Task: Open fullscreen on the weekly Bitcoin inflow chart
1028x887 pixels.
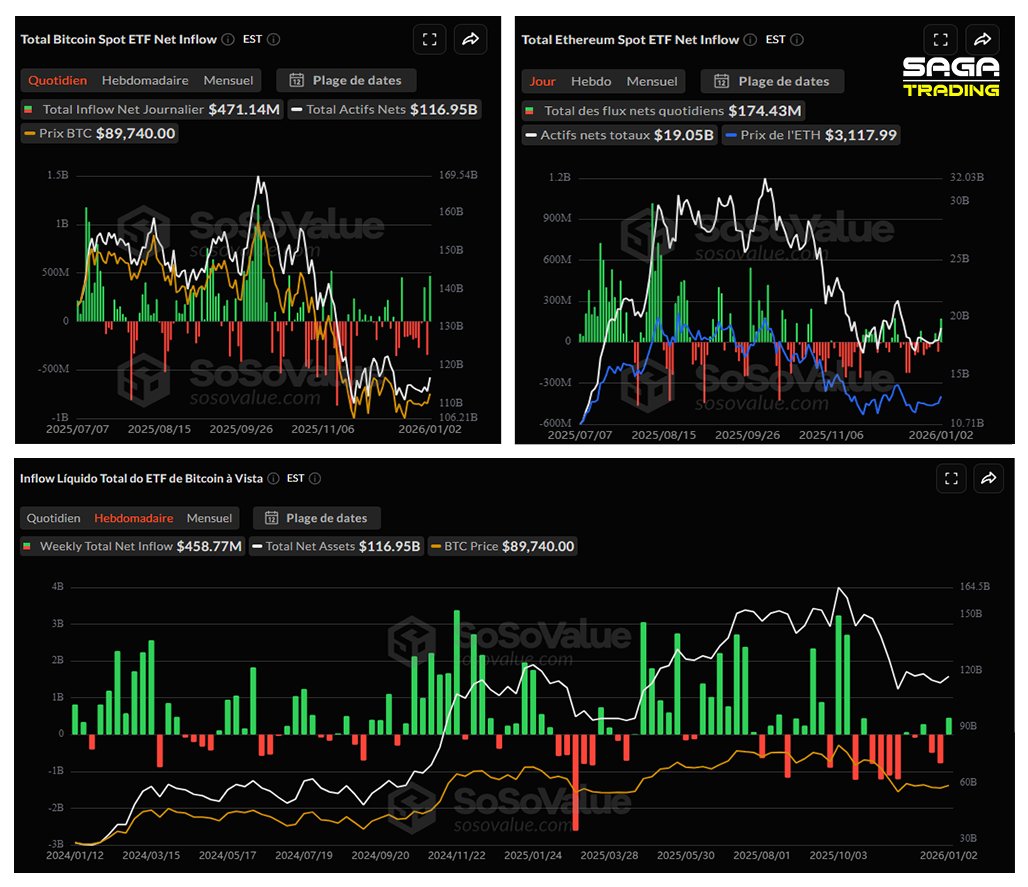Action: coord(951,478)
